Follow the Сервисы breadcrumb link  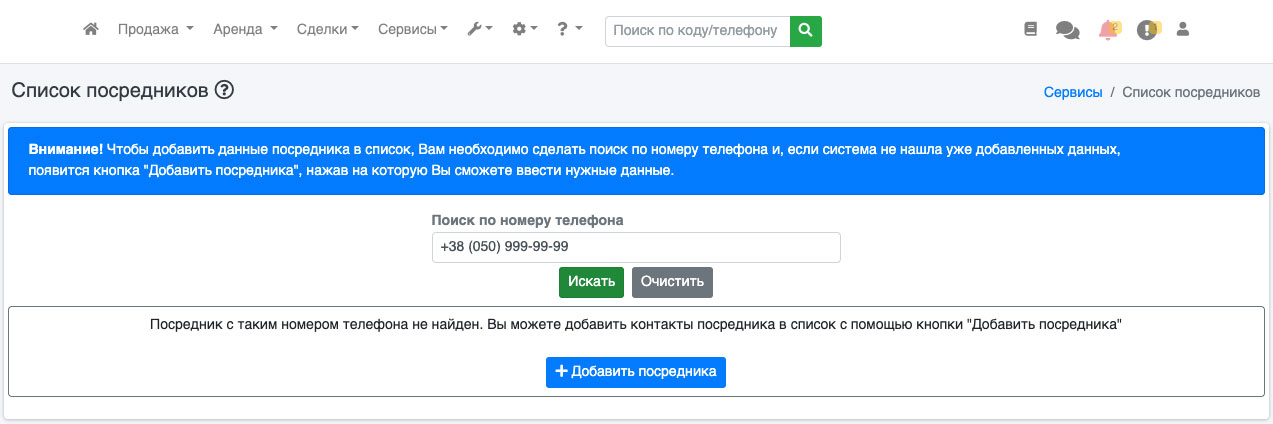pyautogui.click(x=1072, y=92)
